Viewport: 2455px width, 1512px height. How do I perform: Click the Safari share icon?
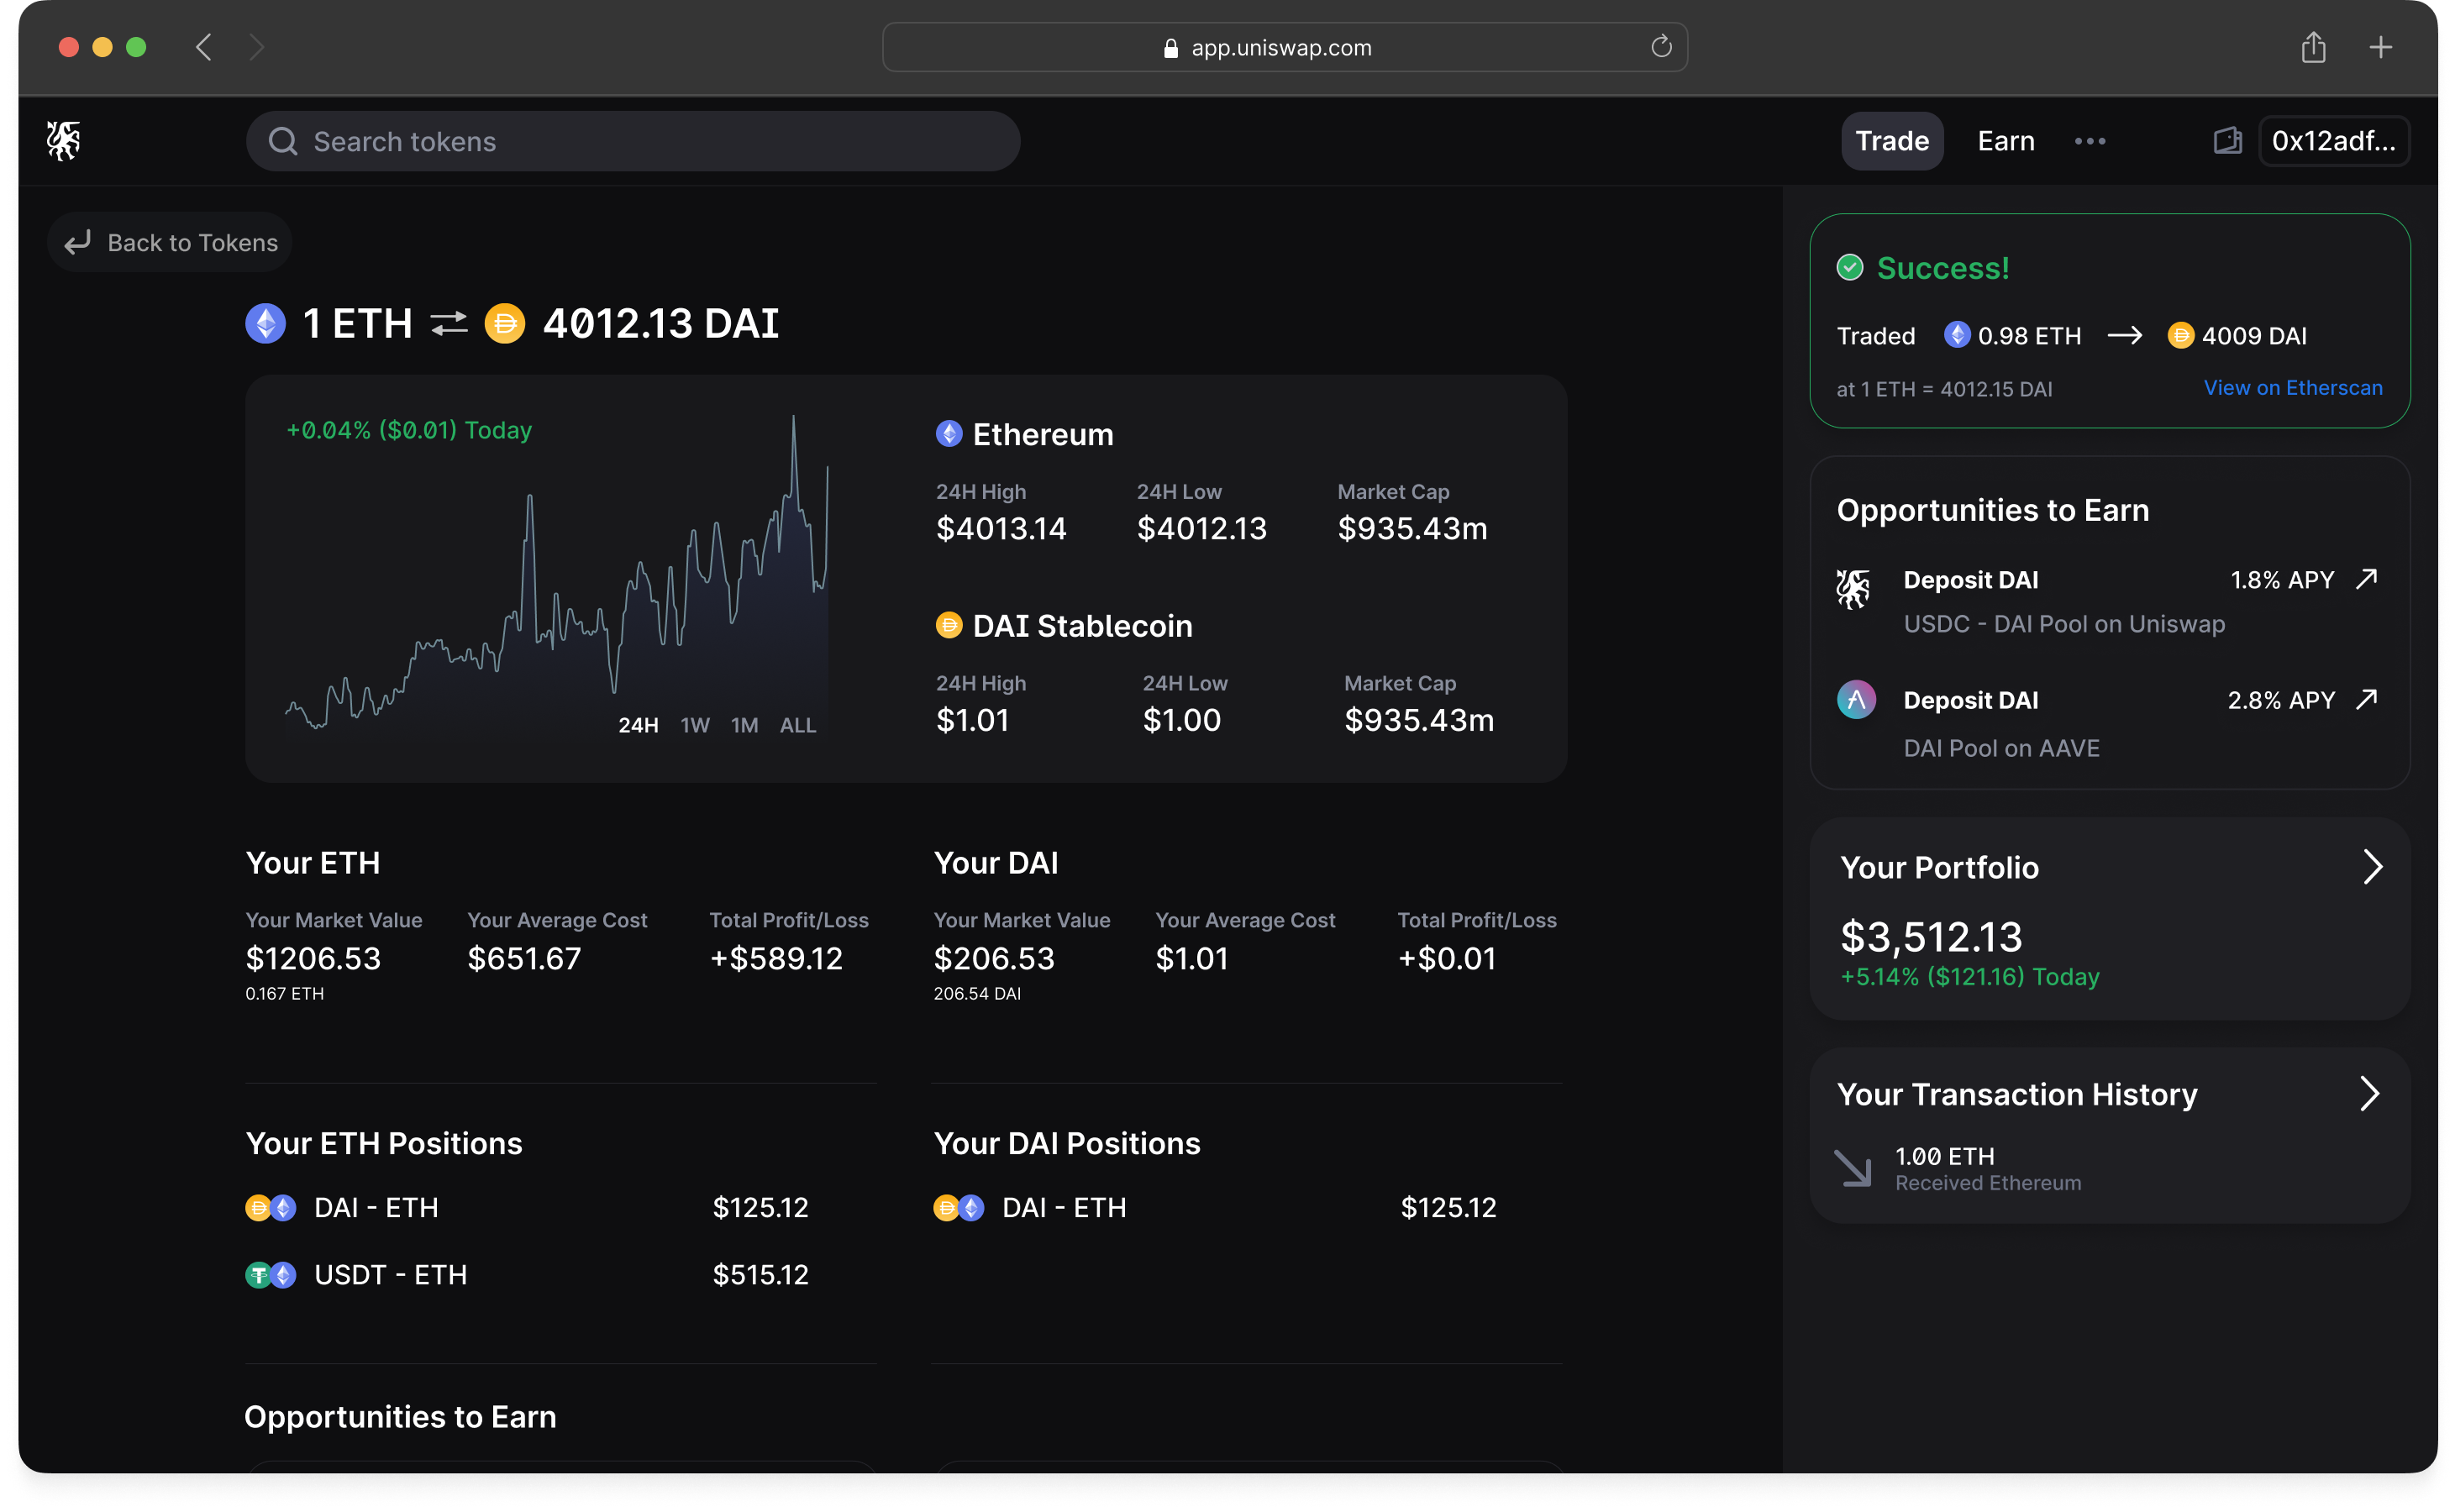click(2313, 47)
